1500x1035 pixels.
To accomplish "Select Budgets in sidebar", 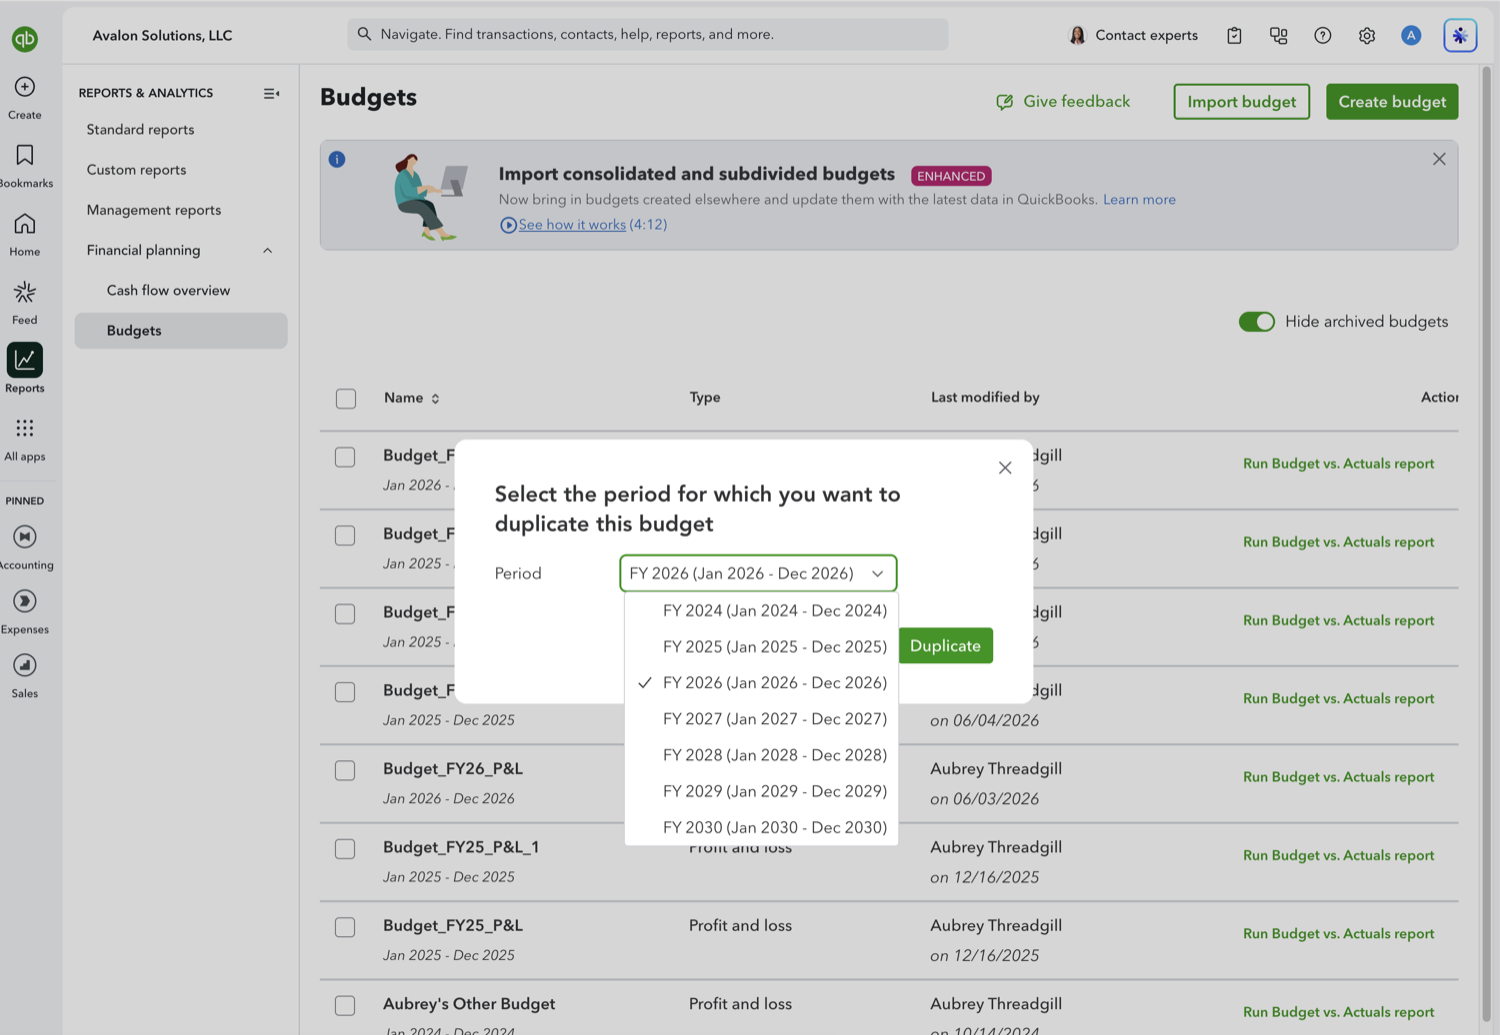I will tap(181, 331).
